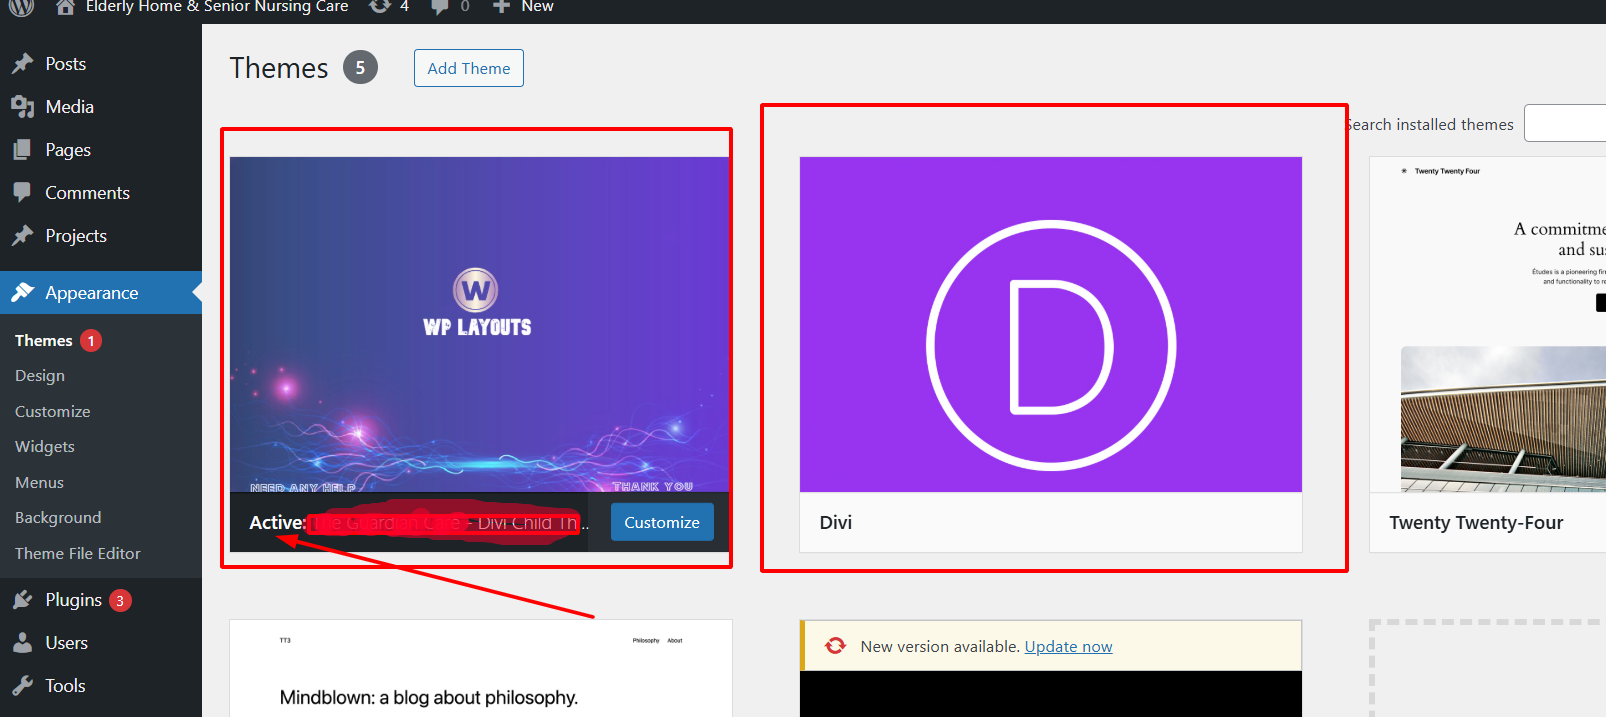Open Themes submenu item
The image size is (1606, 717).
click(x=44, y=340)
